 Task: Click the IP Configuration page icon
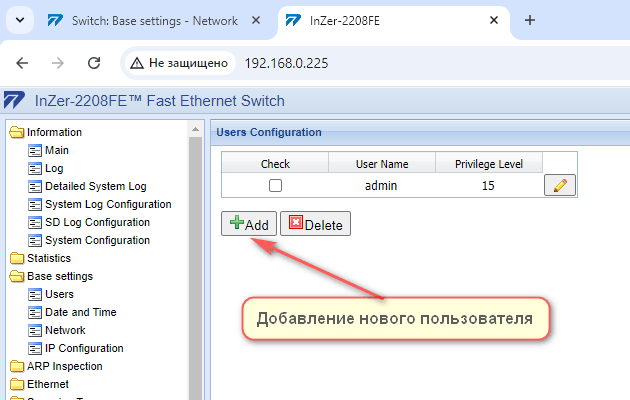[x=35, y=349]
